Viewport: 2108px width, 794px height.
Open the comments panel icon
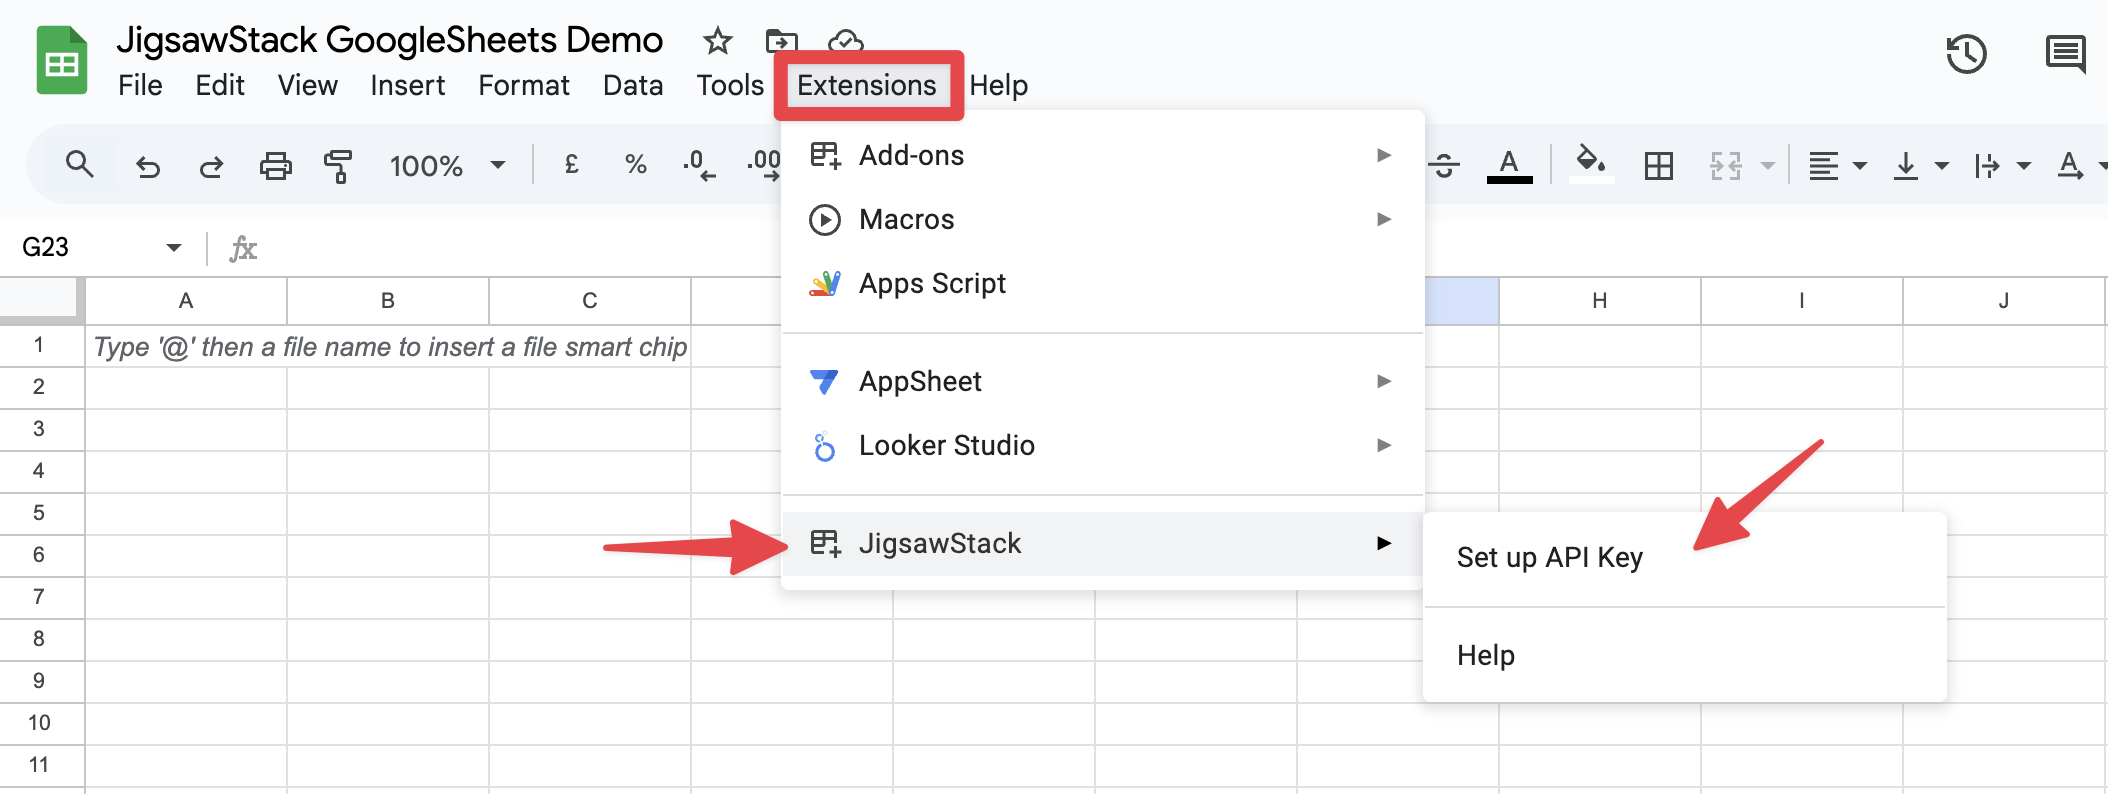(2065, 54)
